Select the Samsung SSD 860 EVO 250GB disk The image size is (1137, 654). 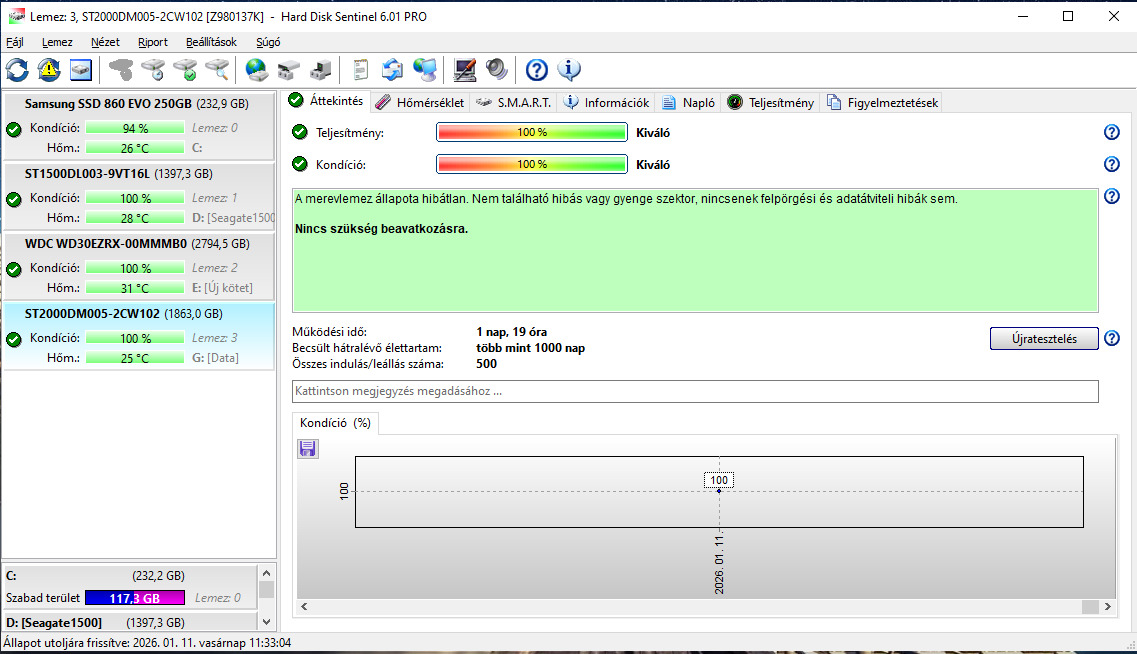tap(138, 125)
